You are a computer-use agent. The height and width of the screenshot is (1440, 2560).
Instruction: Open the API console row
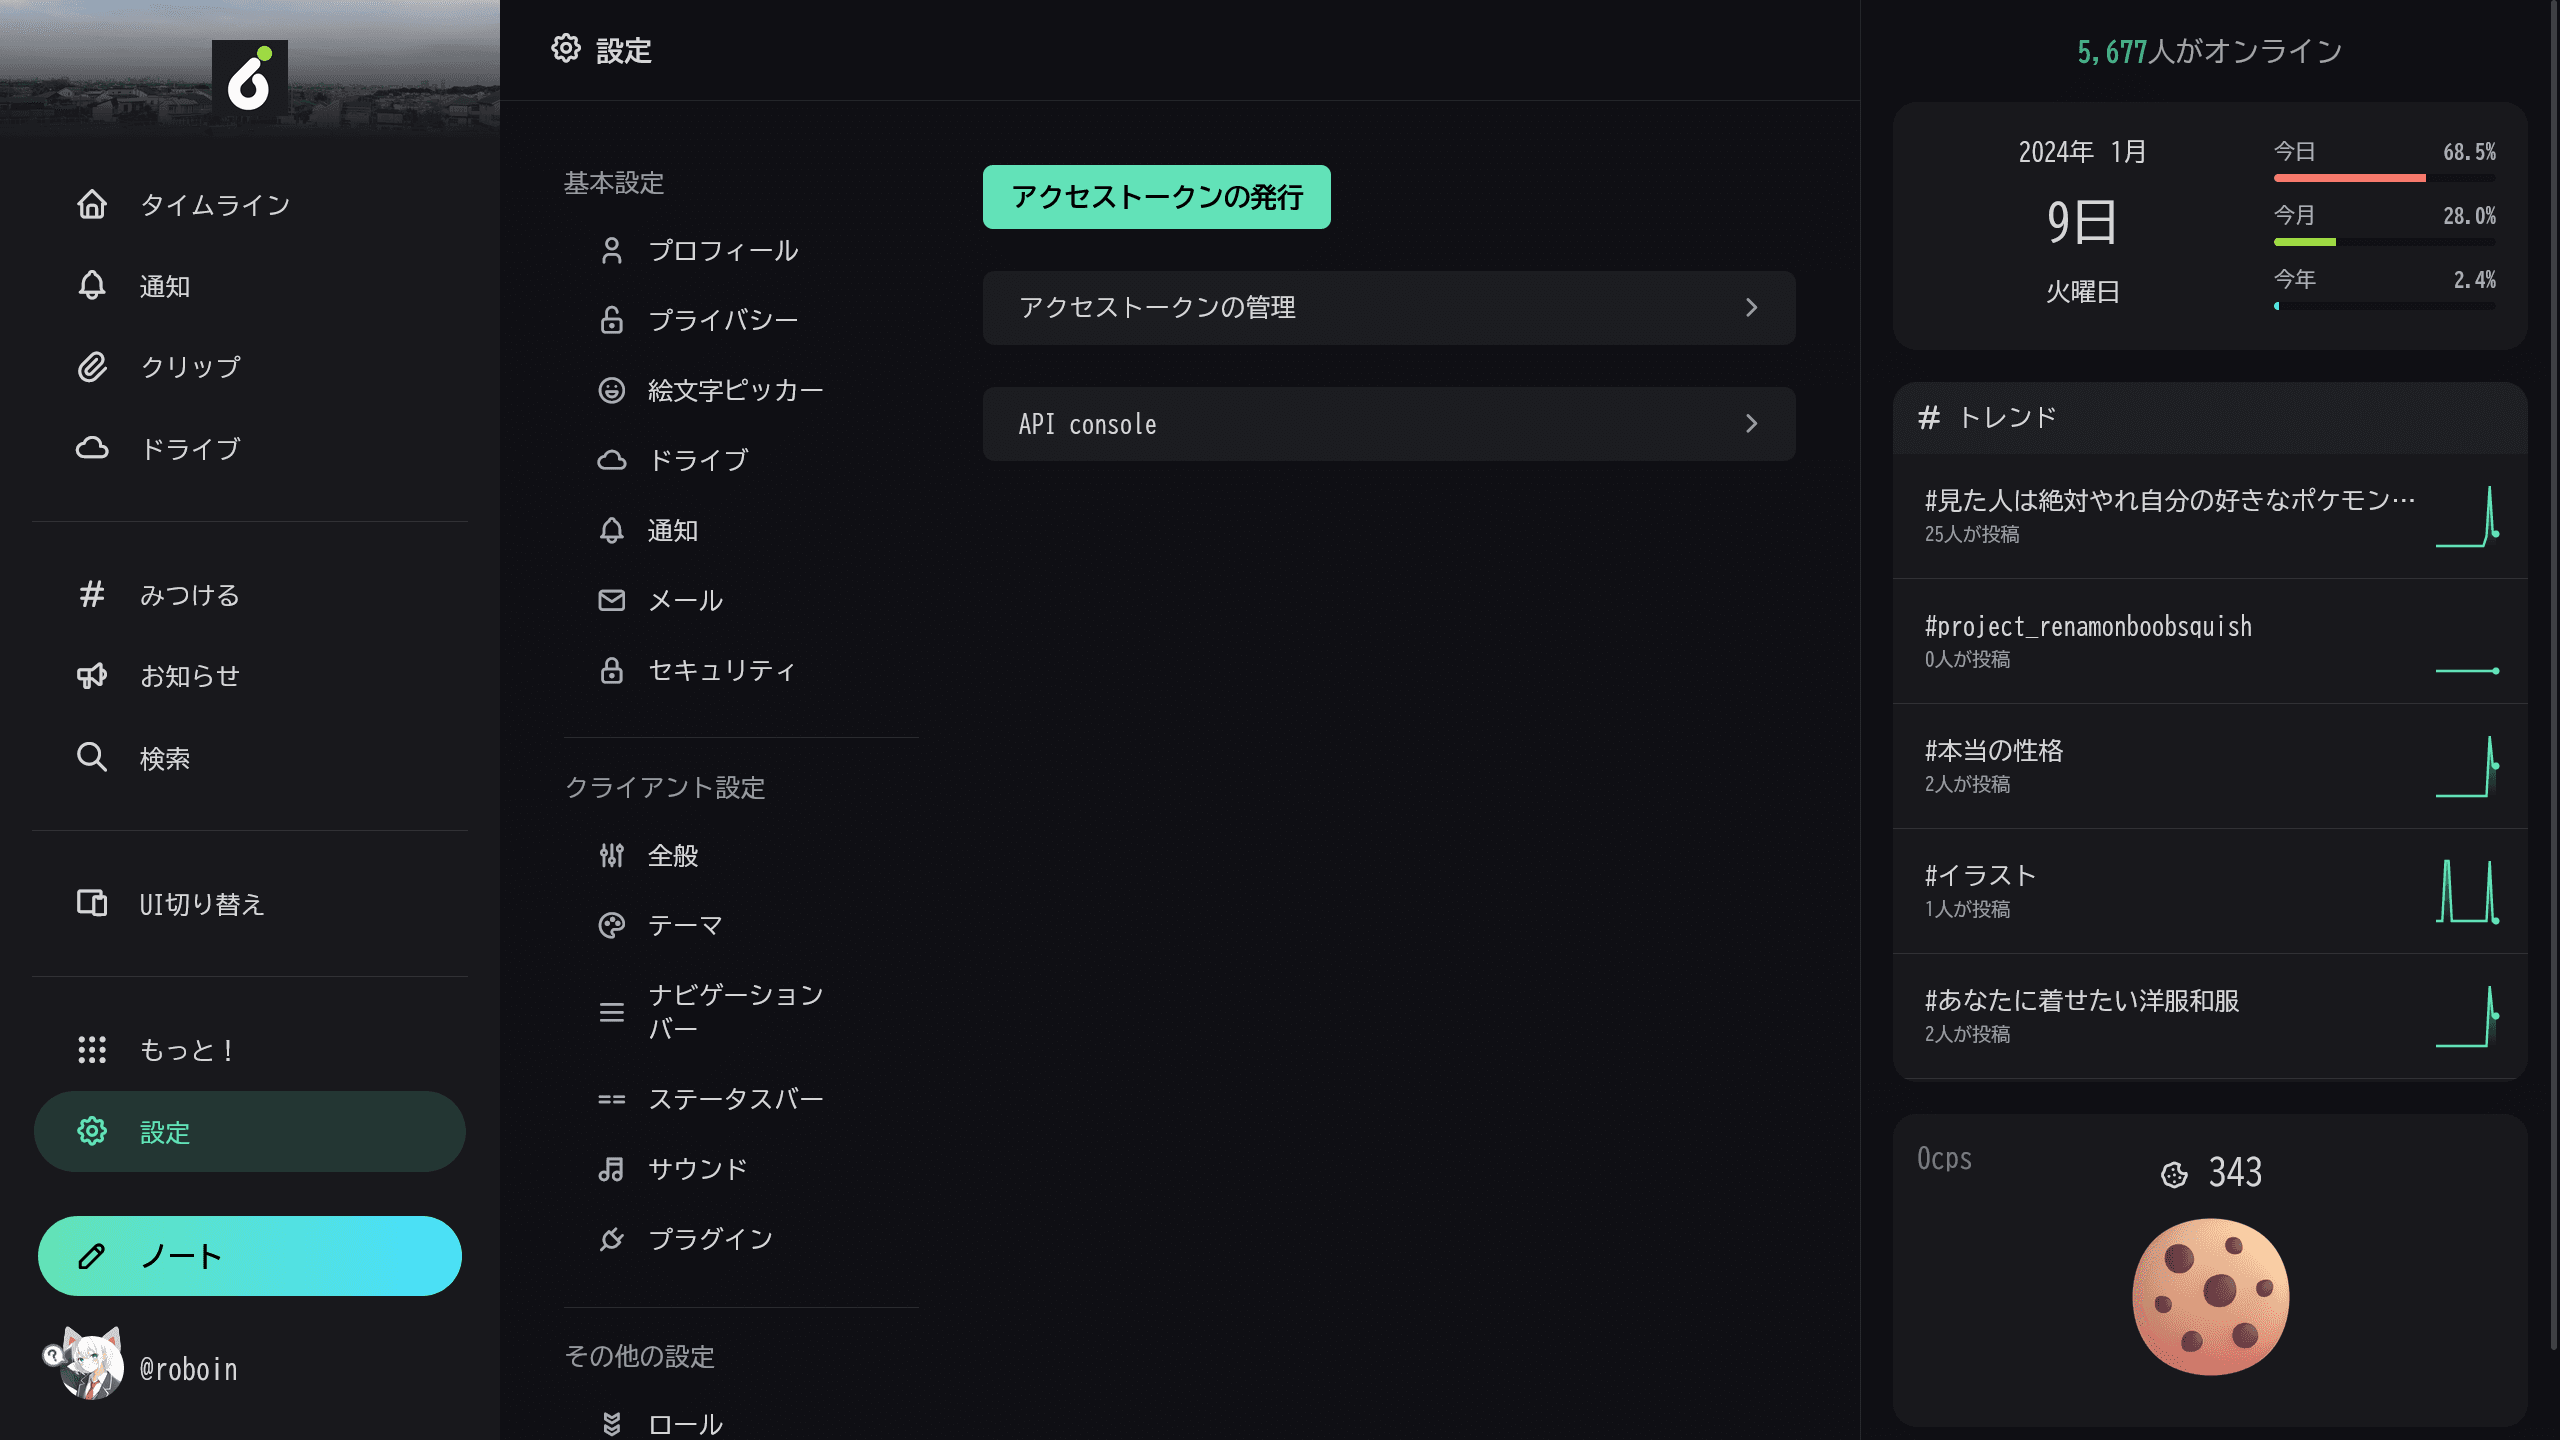1389,423
